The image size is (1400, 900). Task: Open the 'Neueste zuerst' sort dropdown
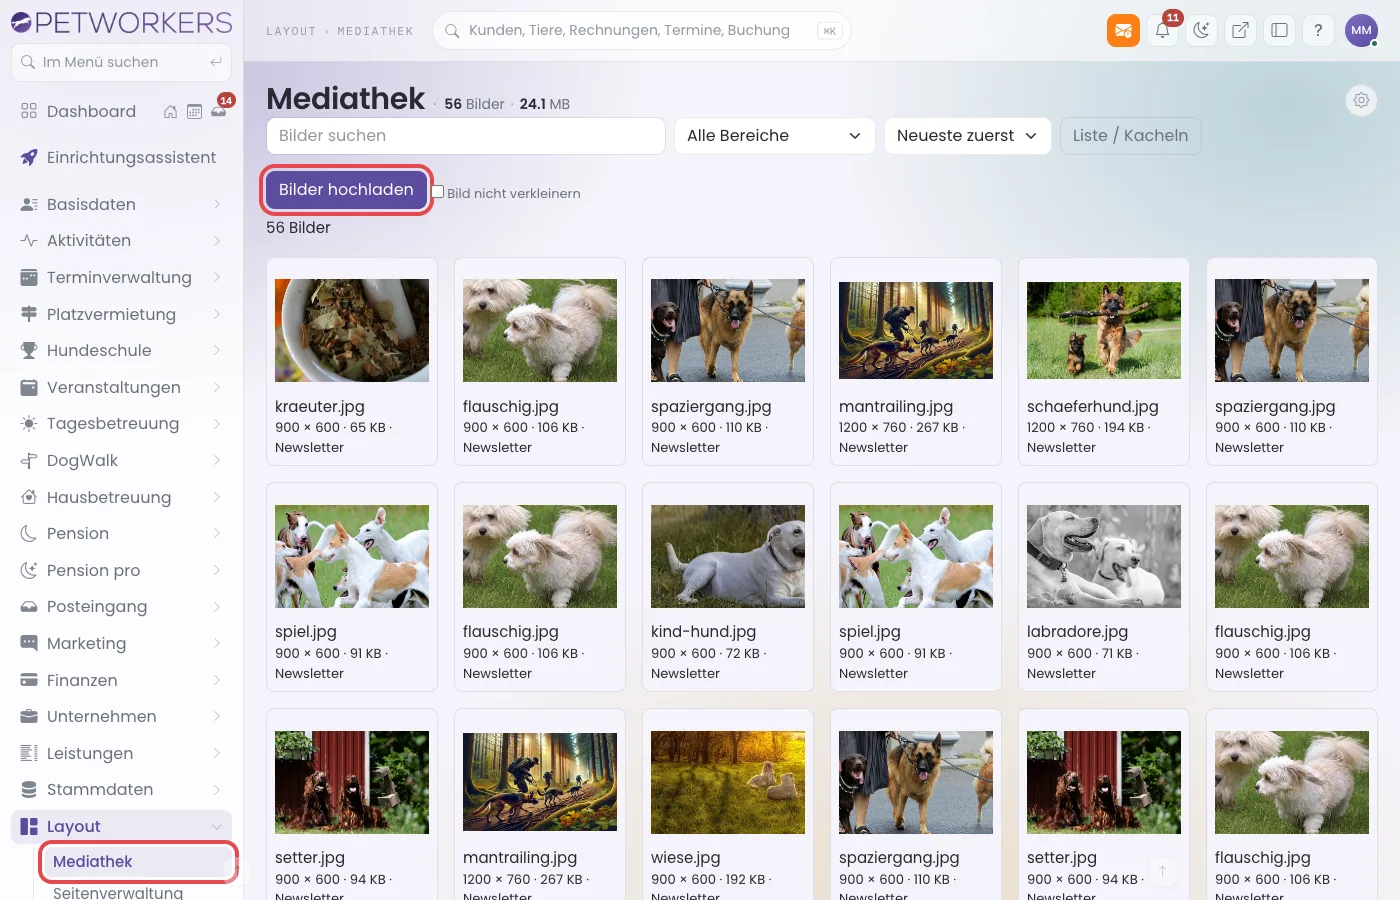(x=967, y=136)
